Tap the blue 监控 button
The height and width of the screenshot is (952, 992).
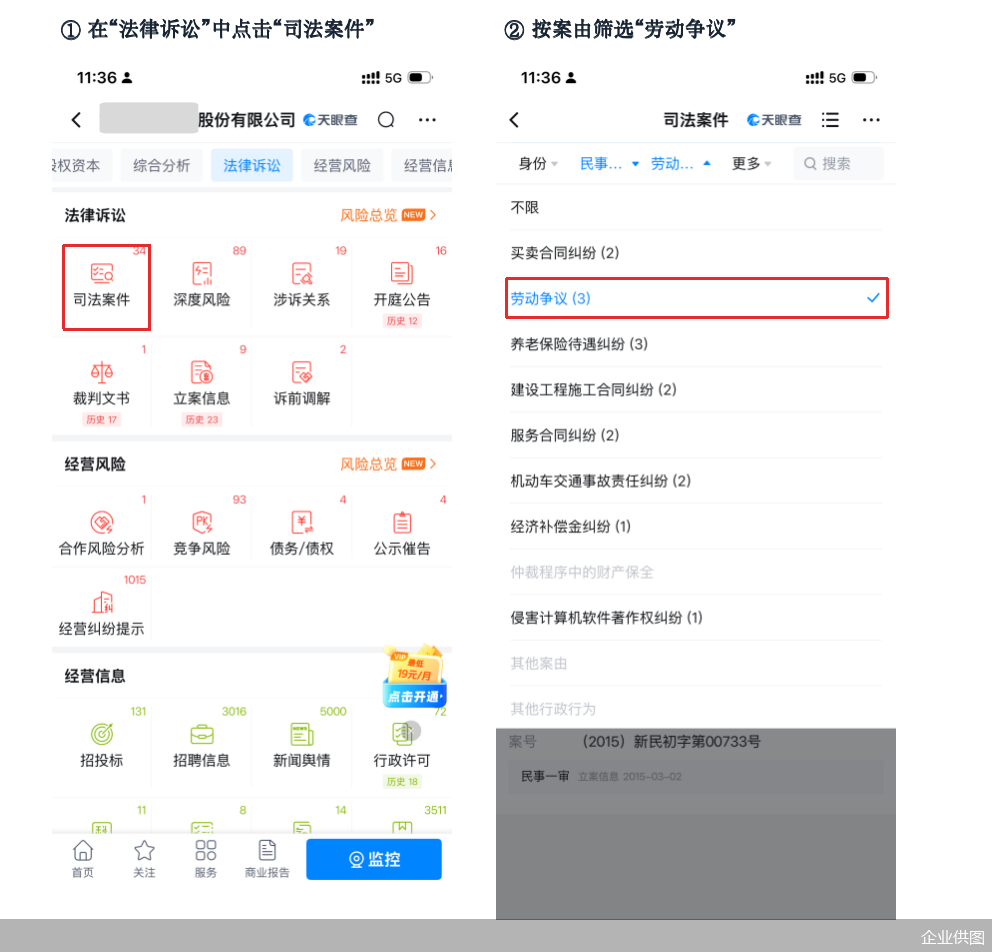(374, 859)
